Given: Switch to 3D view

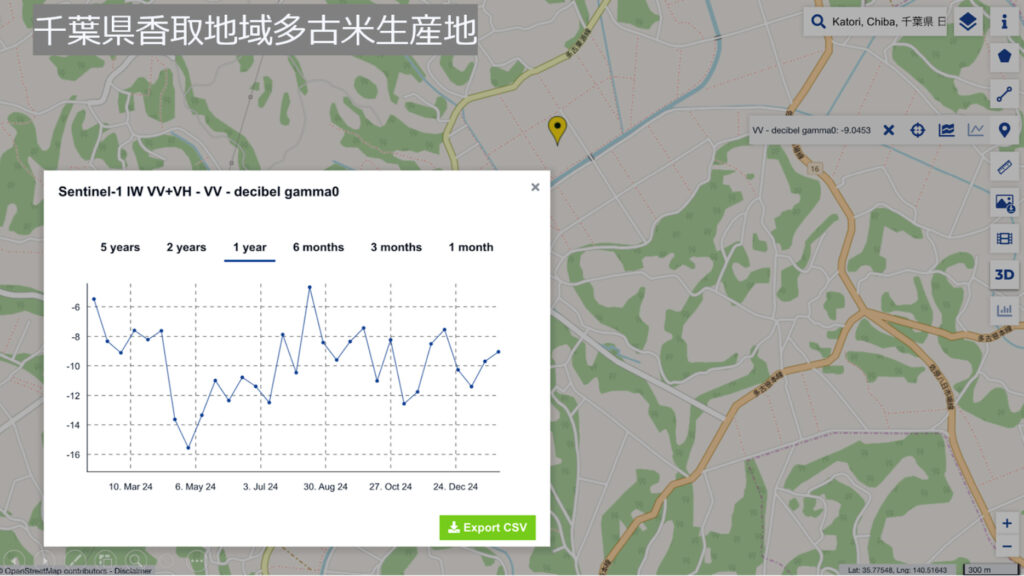Looking at the screenshot, I should [1005, 275].
